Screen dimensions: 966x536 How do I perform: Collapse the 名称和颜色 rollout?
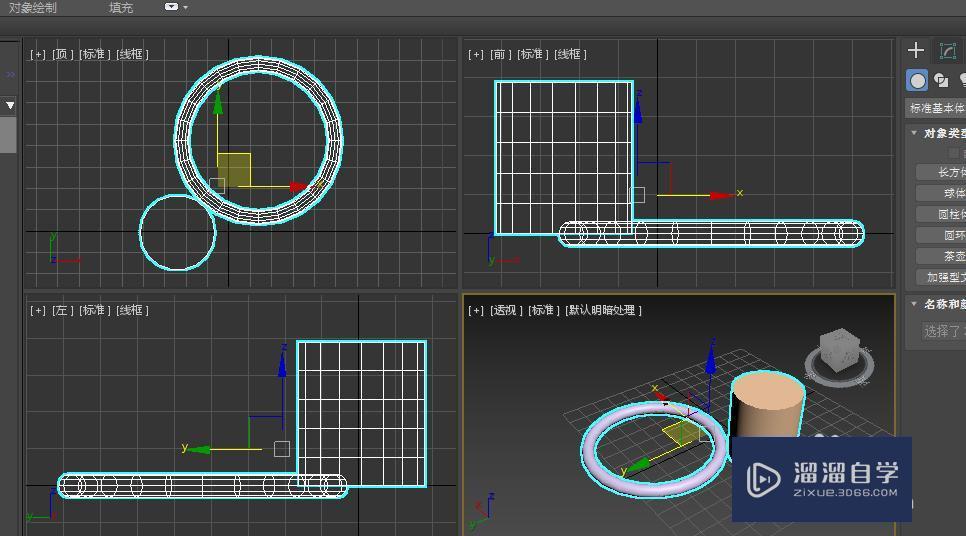[914, 304]
